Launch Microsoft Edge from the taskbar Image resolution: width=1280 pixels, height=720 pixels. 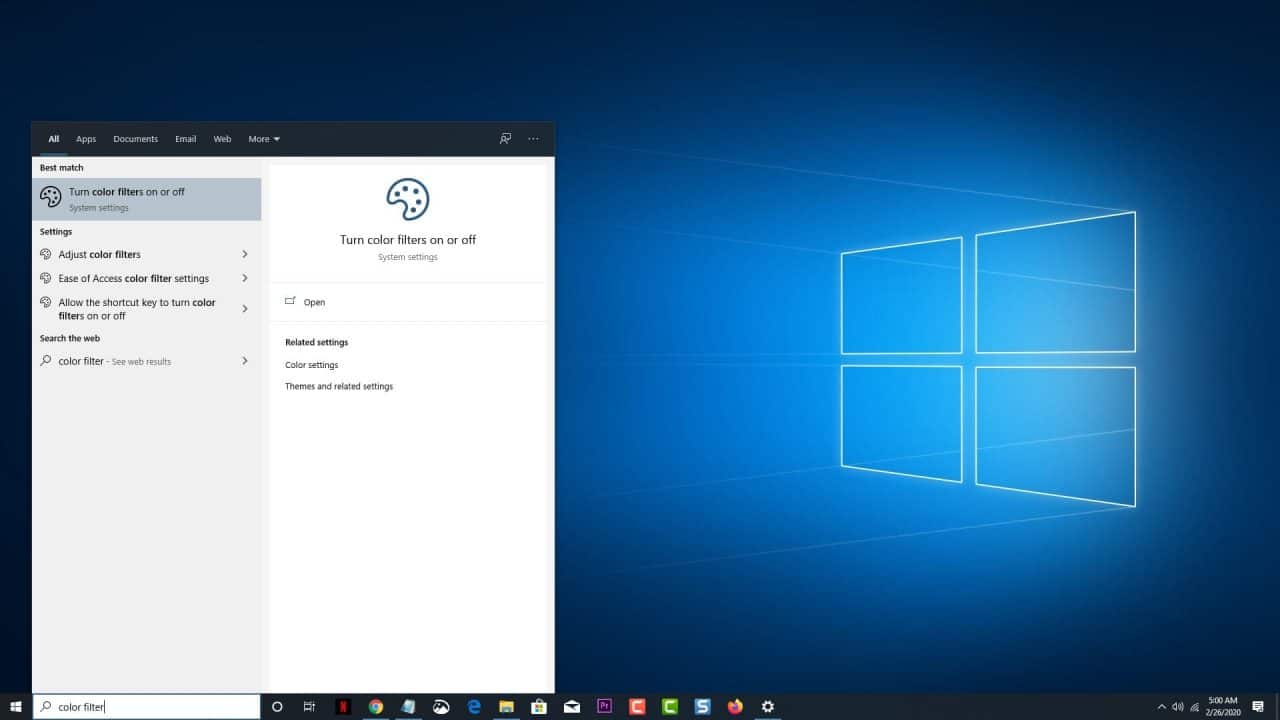(474, 707)
